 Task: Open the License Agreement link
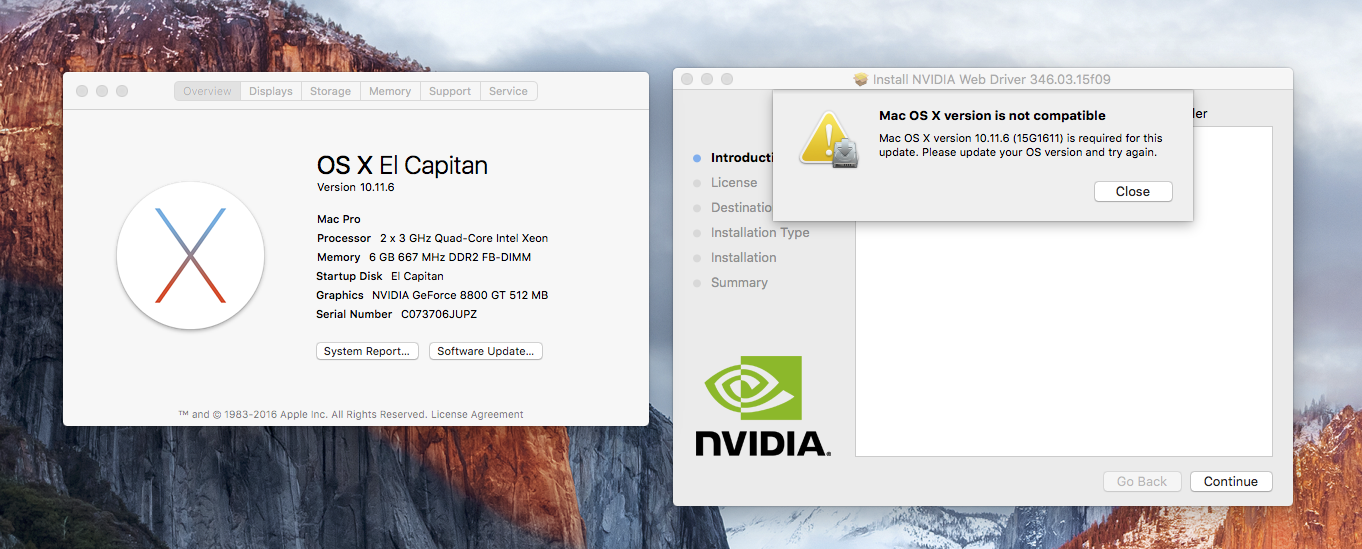(477, 414)
